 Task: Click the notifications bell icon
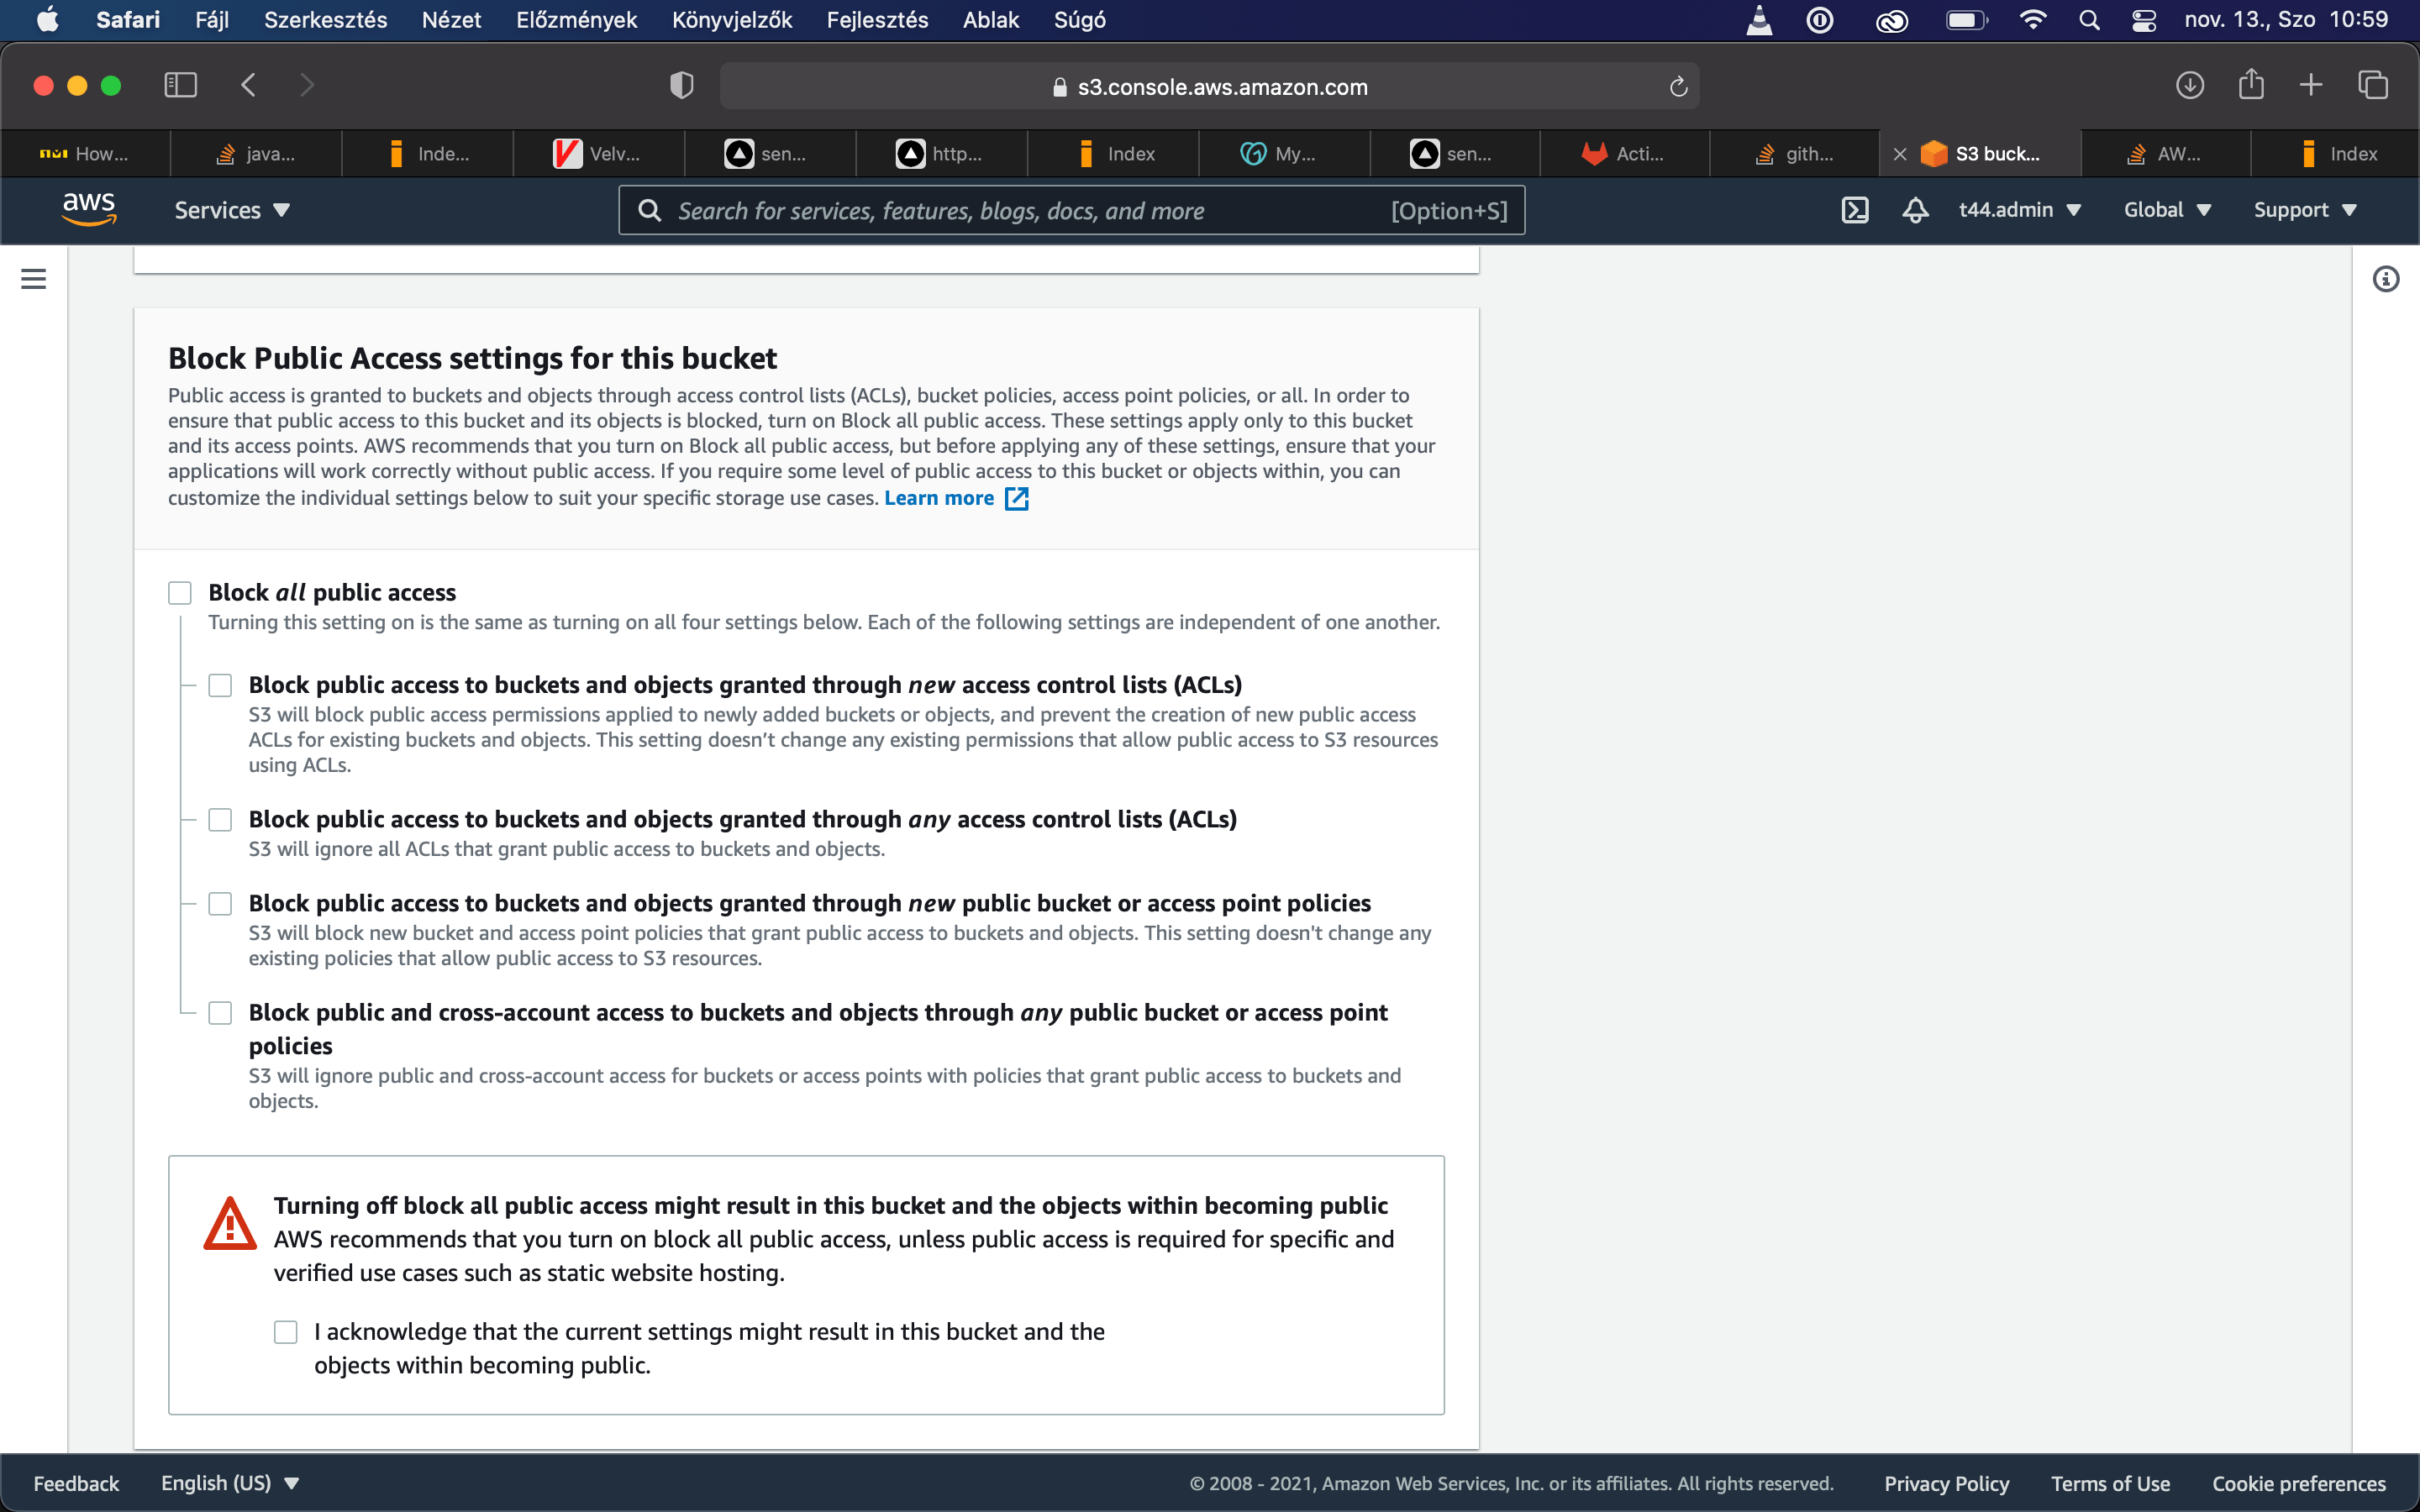(1915, 210)
